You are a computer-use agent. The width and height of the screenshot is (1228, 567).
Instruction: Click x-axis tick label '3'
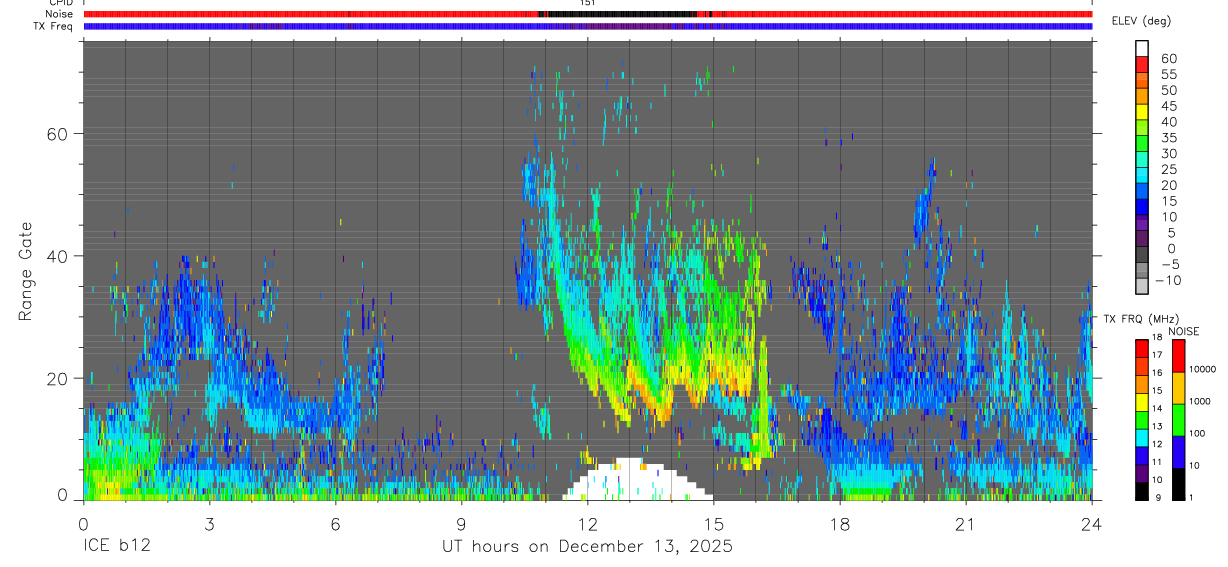[209, 524]
